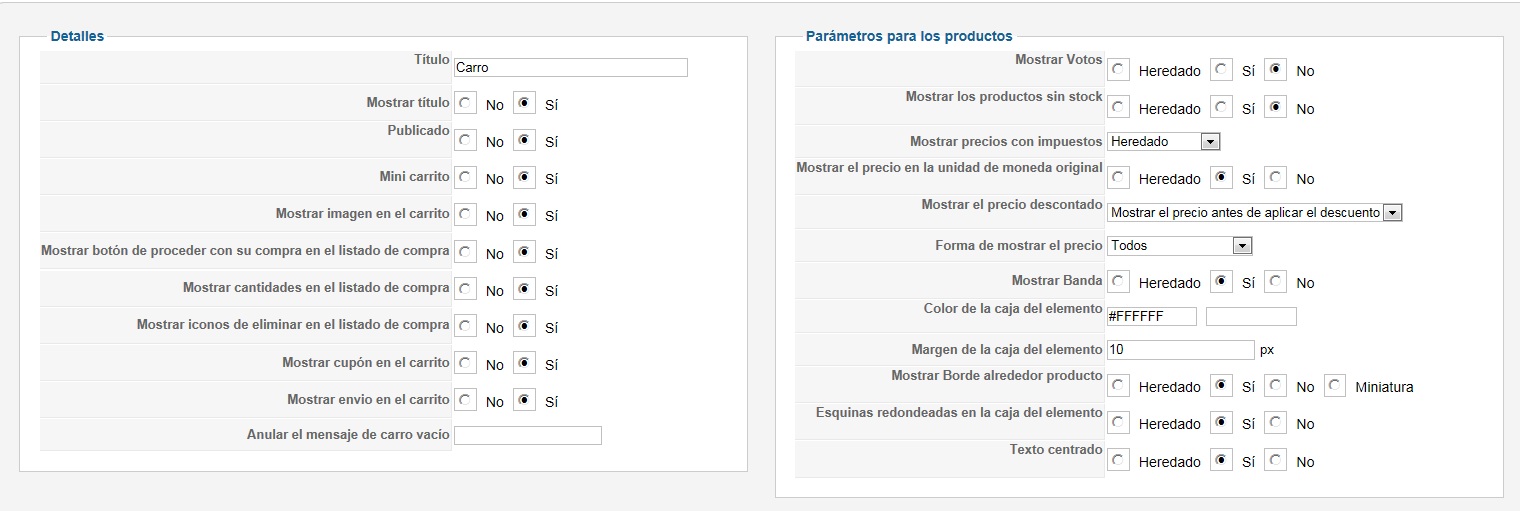The height and width of the screenshot is (511, 1520).
Task: Open the Forma de mostrar el precio dropdown
Action: click(1180, 245)
